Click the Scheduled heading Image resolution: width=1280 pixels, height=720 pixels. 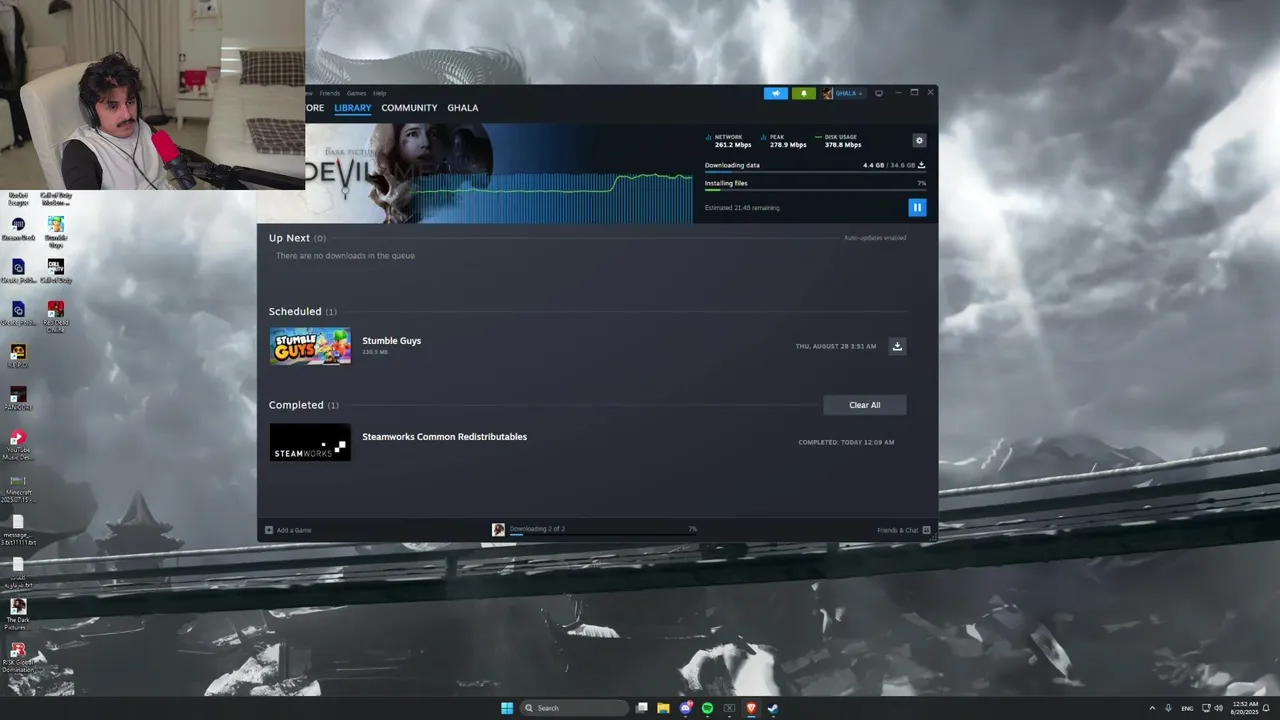295,312
